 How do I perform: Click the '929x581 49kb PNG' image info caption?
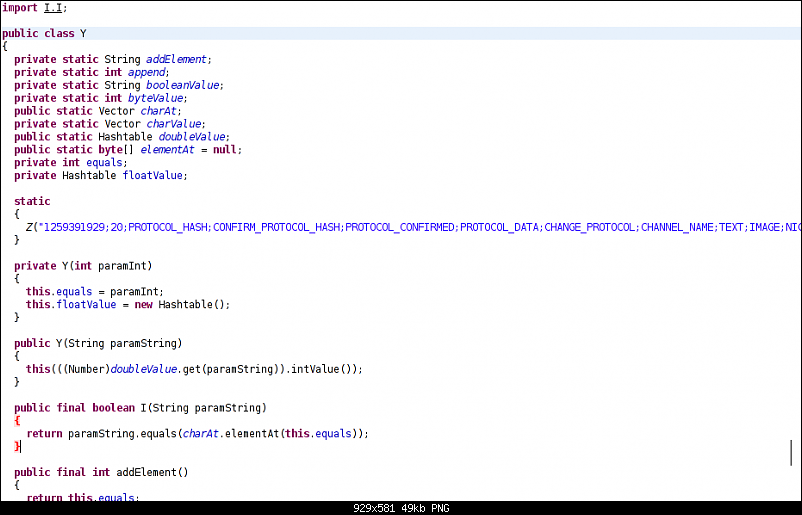tap(401, 508)
